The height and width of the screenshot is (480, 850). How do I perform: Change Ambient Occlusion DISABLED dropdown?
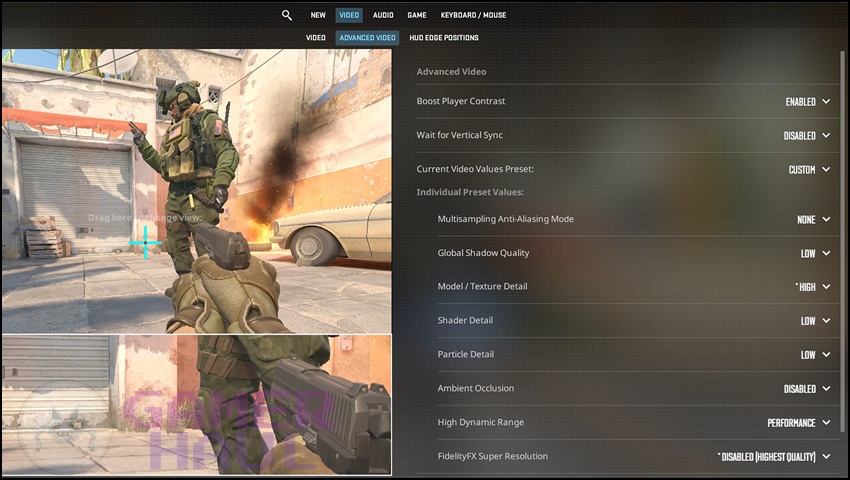point(807,389)
